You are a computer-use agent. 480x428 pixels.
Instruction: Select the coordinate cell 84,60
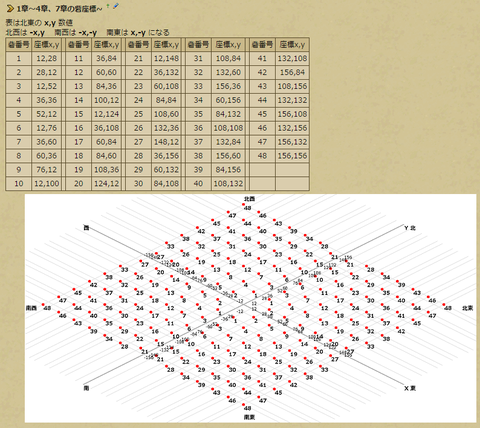click(106, 156)
